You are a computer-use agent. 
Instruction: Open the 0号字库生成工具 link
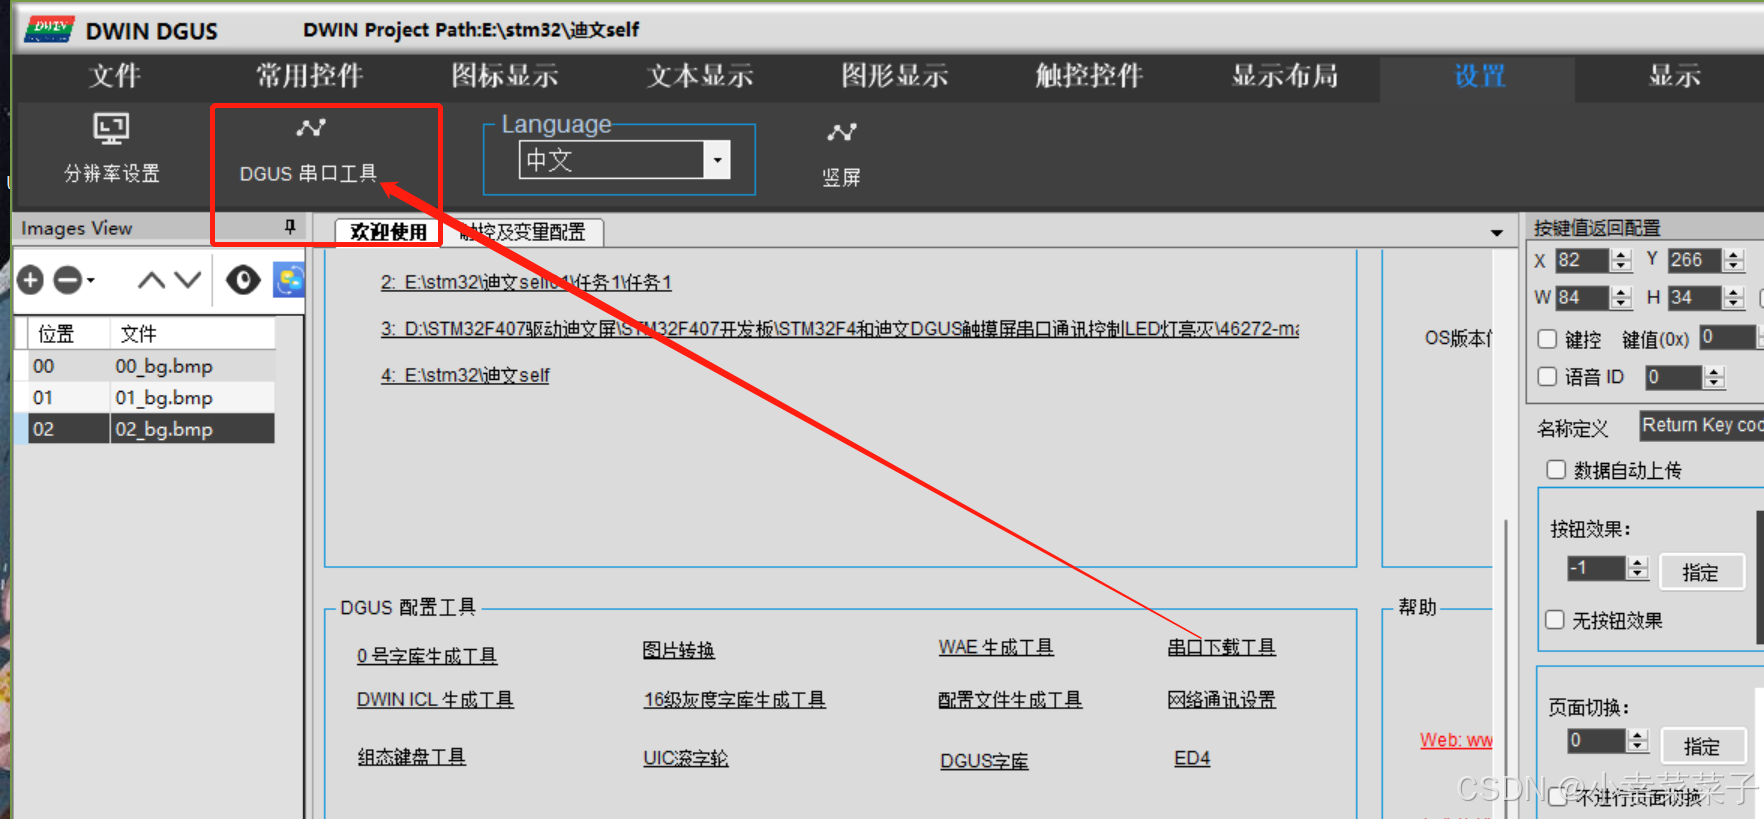click(427, 656)
